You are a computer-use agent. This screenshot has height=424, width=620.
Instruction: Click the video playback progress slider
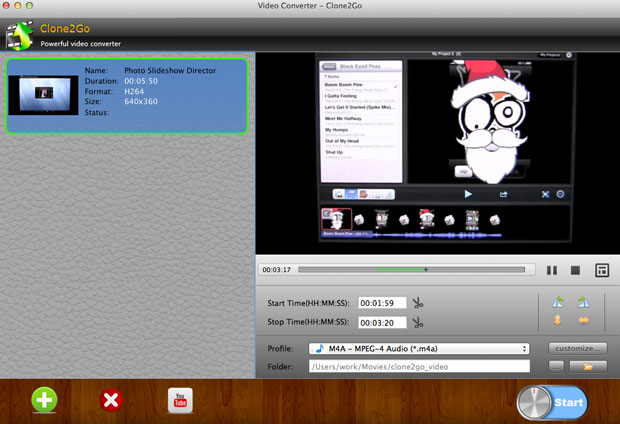(x=410, y=270)
